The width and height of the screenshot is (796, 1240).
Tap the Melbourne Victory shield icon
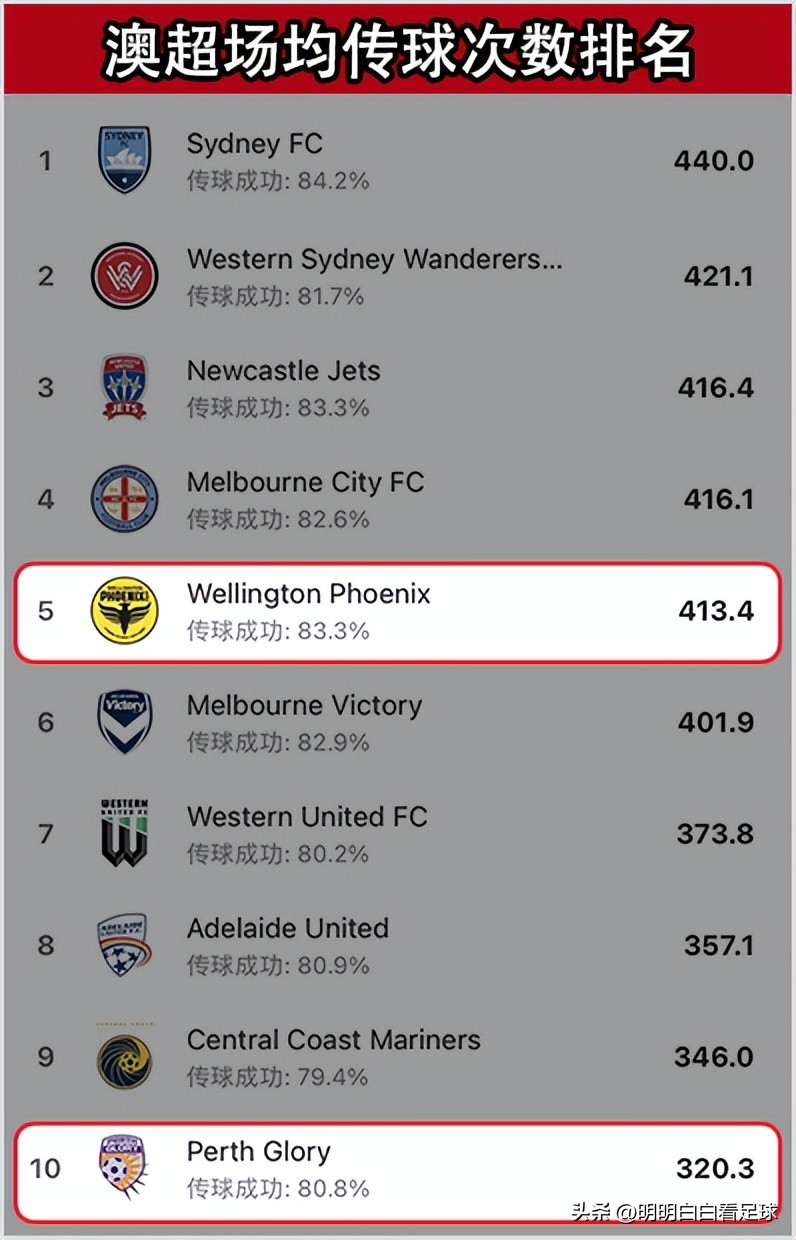125,721
